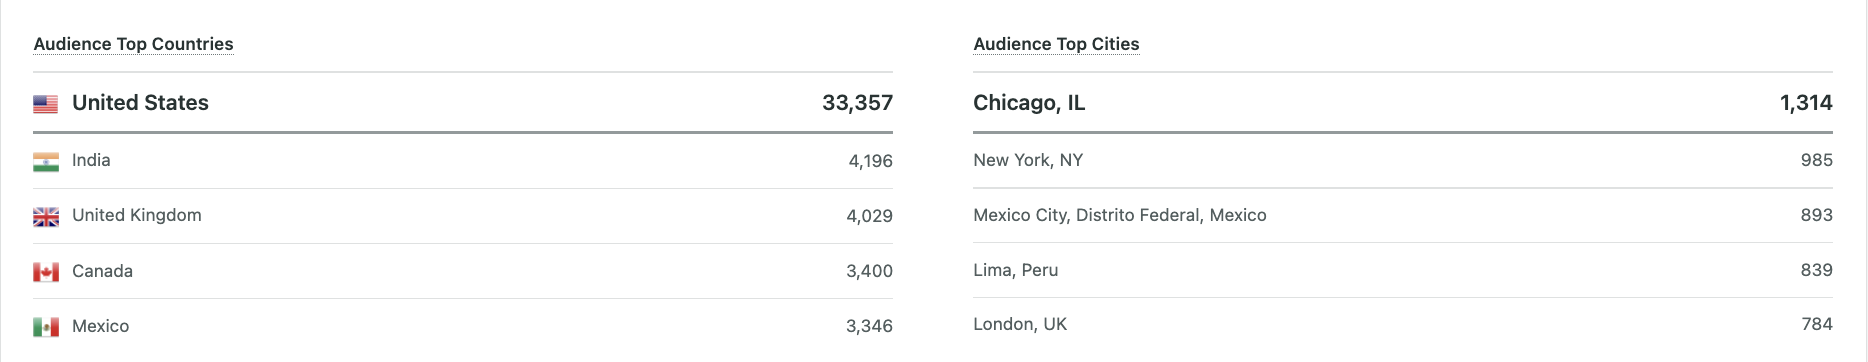1868x362 pixels.
Task: Click the United States flag icon
Action: 46,104
